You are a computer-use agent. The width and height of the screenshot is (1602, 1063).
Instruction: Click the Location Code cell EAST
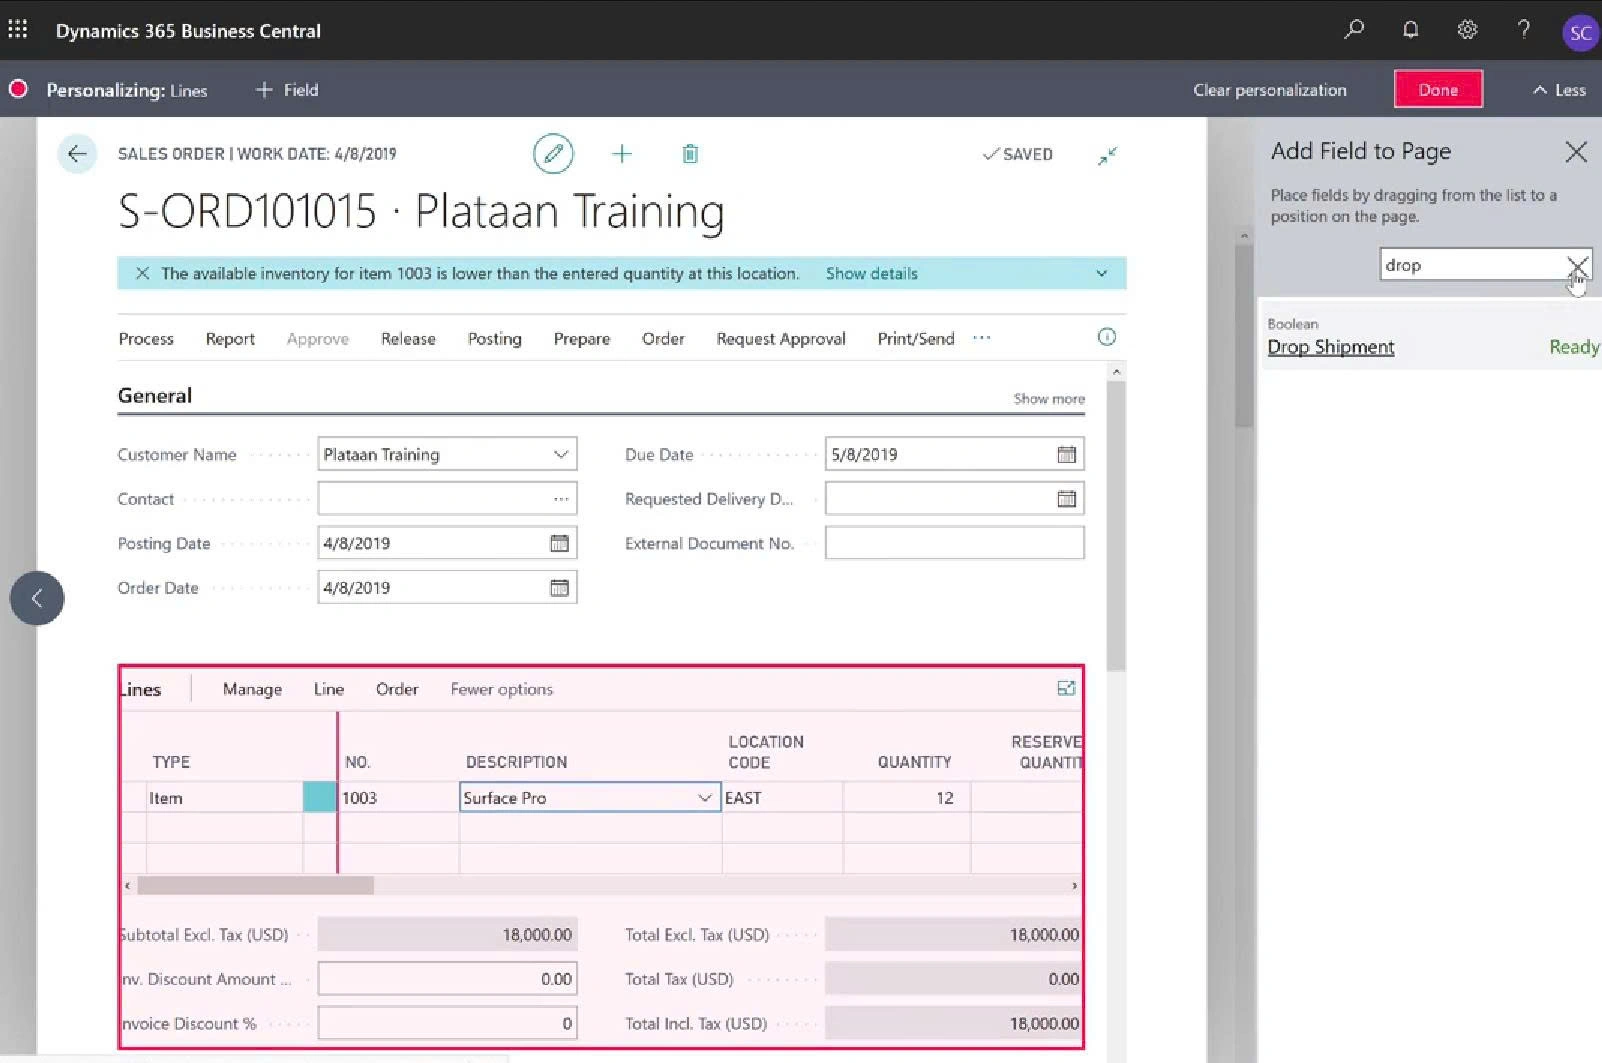click(782, 797)
